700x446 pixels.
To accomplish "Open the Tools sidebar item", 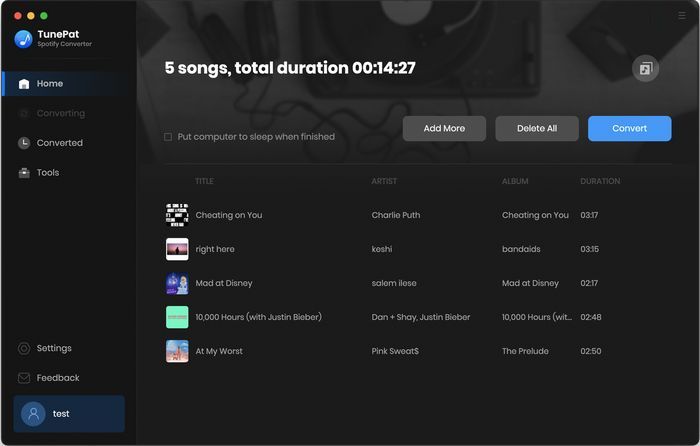I will pyautogui.click(x=48, y=172).
